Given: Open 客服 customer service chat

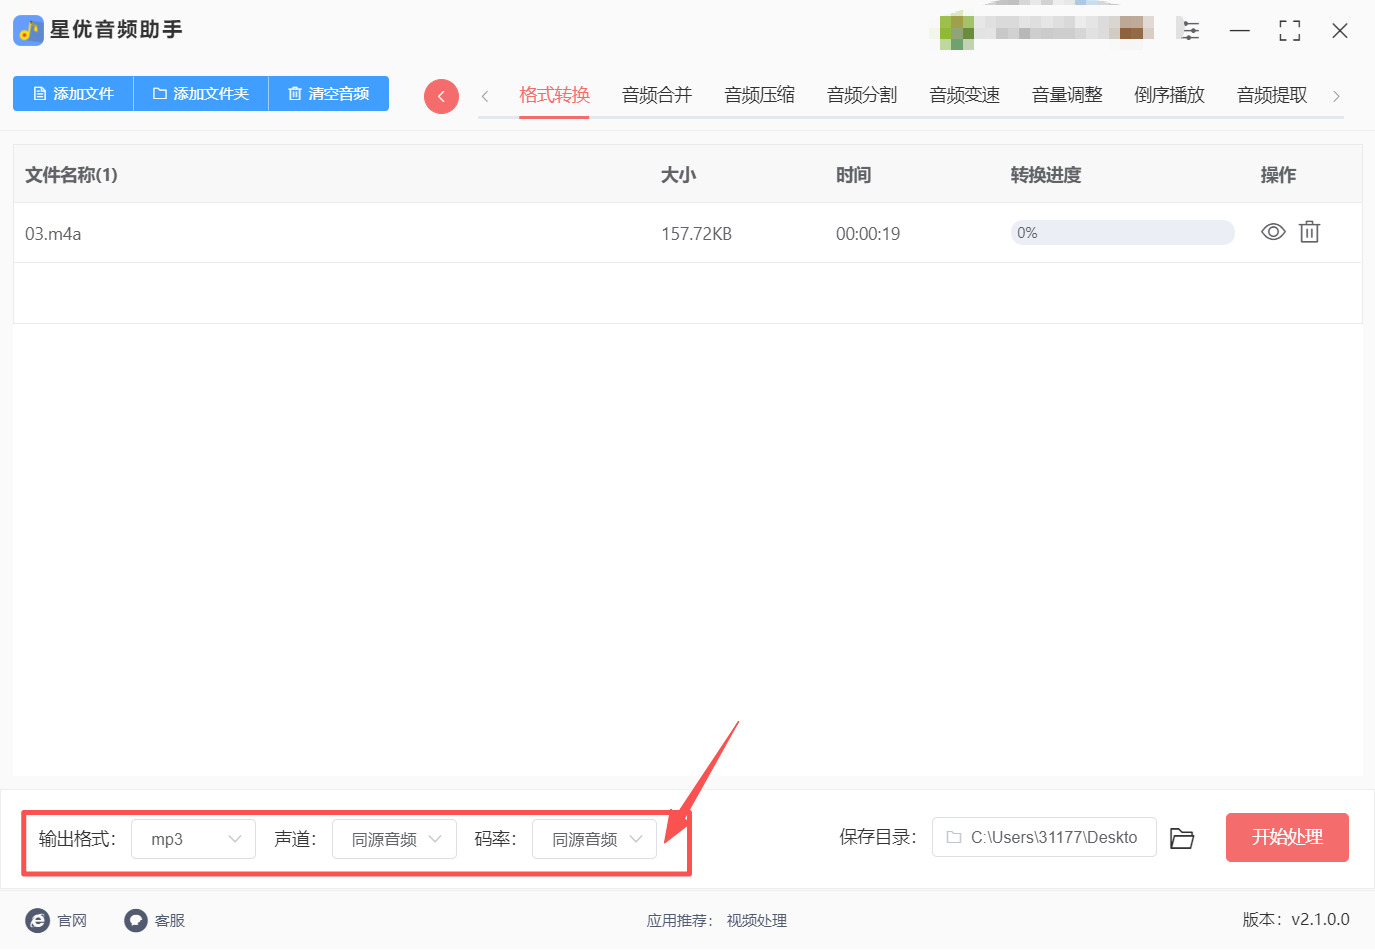Looking at the screenshot, I should pos(136,920).
